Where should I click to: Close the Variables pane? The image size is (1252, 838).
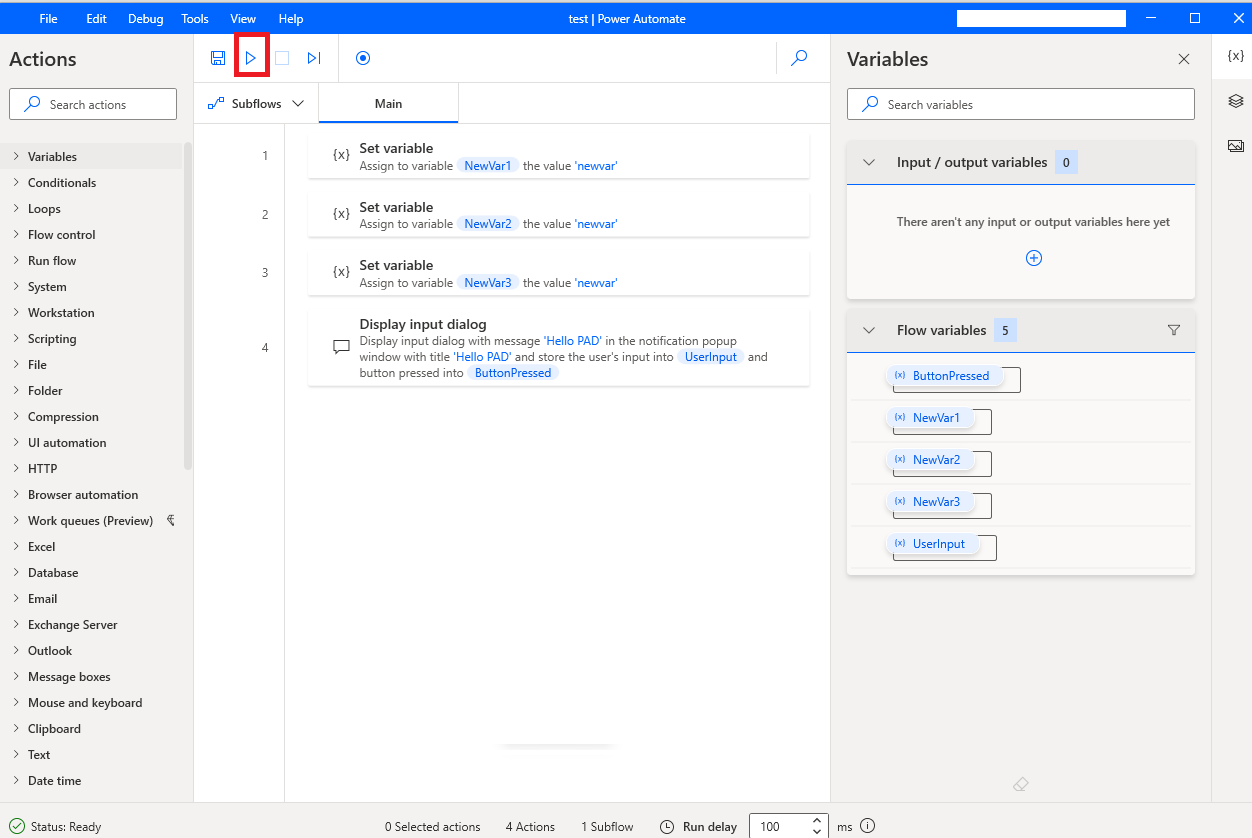pos(1184,59)
